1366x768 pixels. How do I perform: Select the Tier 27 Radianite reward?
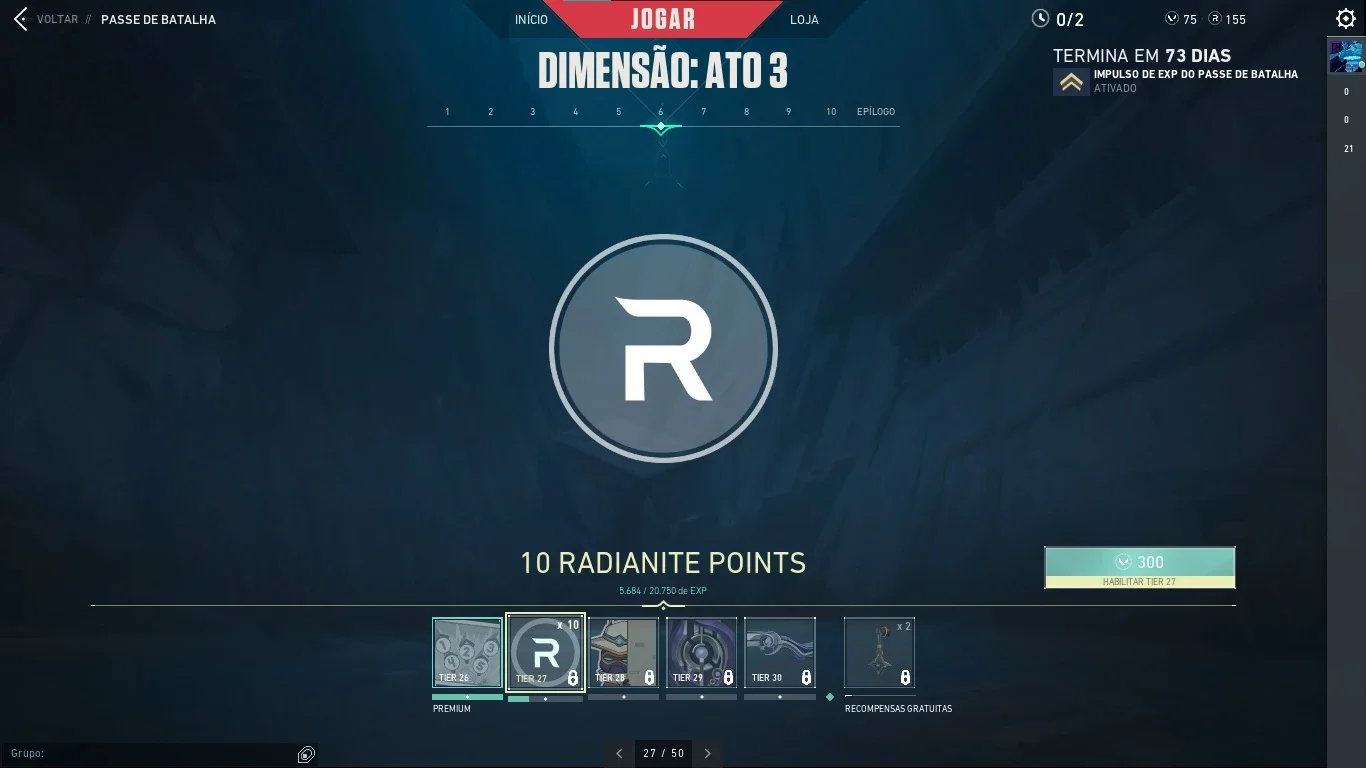pyautogui.click(x=545, y=652)
